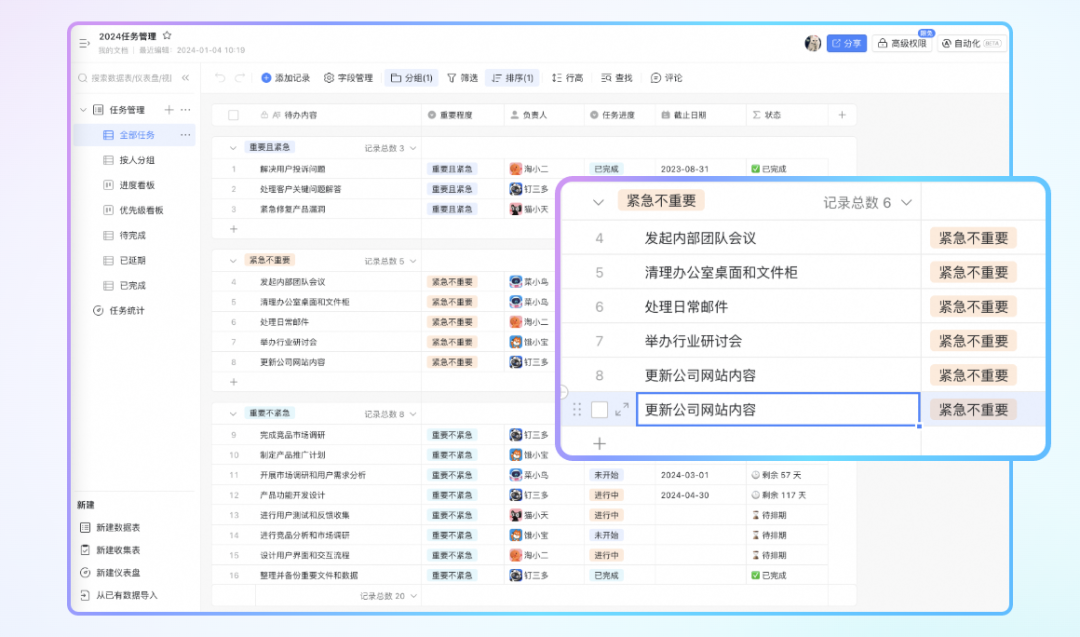The width and height of the screenshot is (1080, 637).
Task: Star the 2024任务管理 document as favorite
Action: pos(167,36)
